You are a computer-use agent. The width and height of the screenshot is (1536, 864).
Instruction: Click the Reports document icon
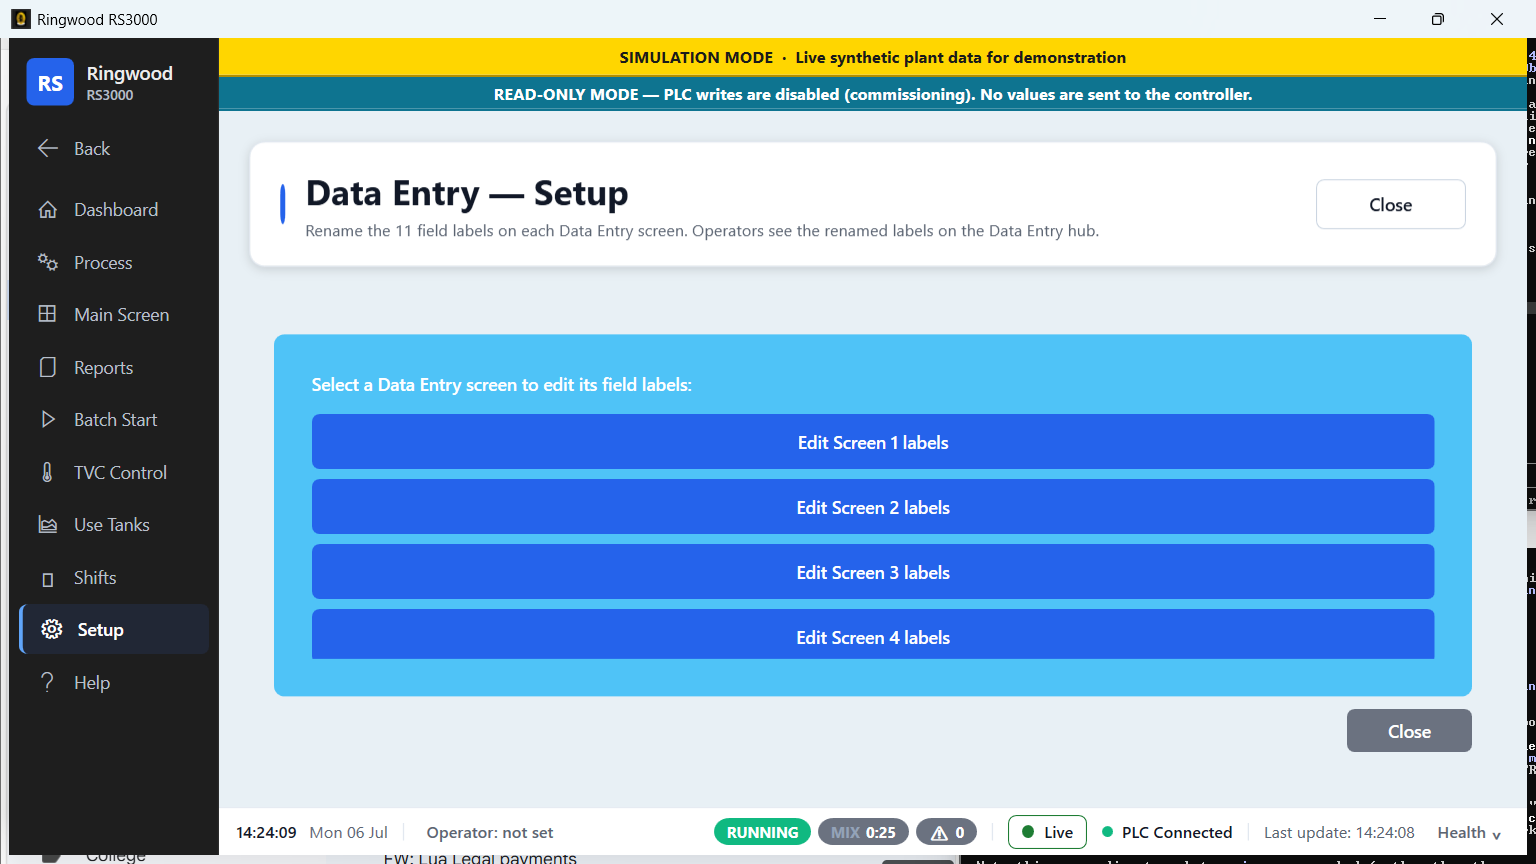coord(48,367)
